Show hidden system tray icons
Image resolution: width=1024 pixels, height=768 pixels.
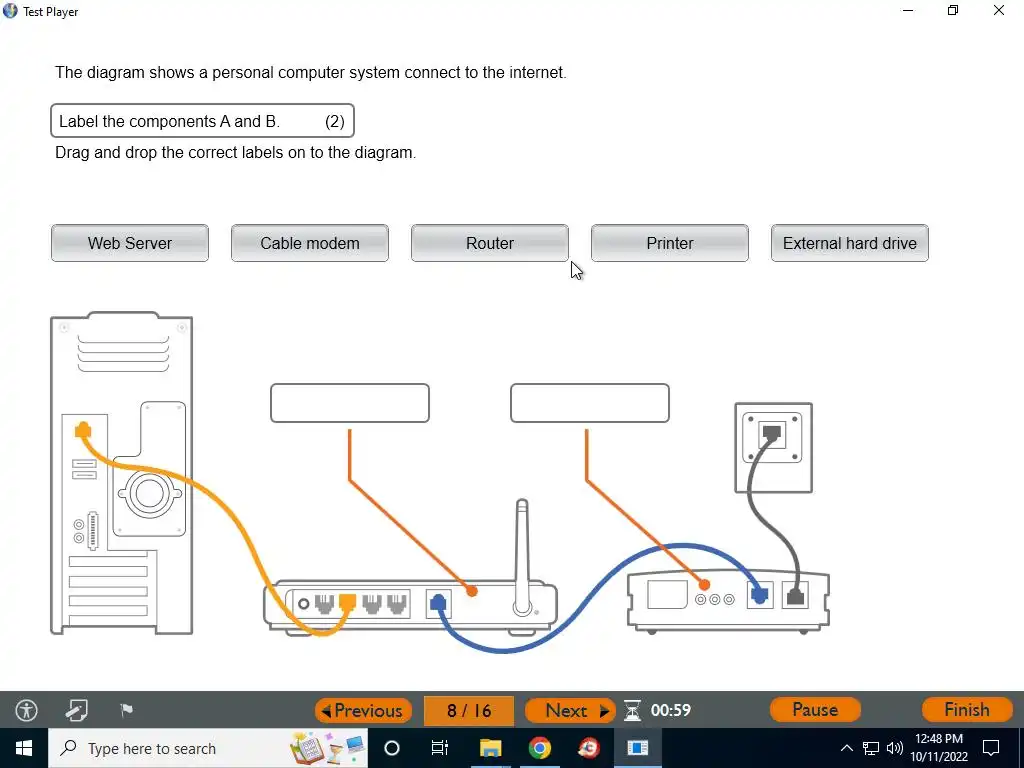pos(846,748)
